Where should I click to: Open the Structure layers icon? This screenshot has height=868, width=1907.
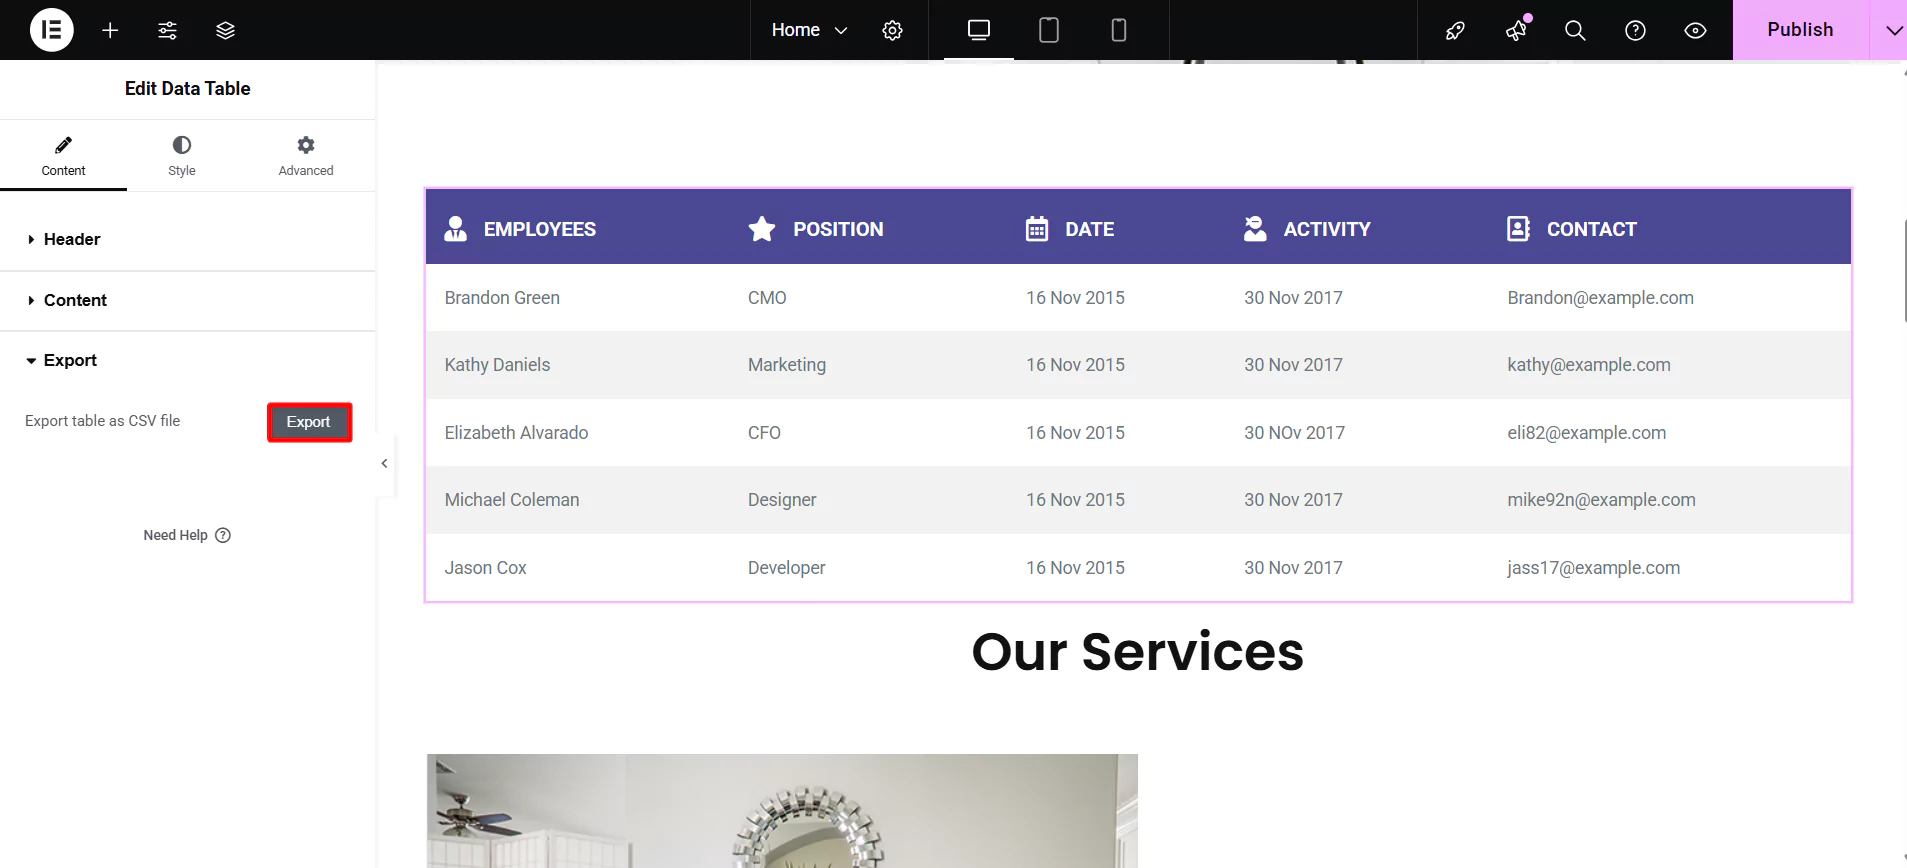225,30
